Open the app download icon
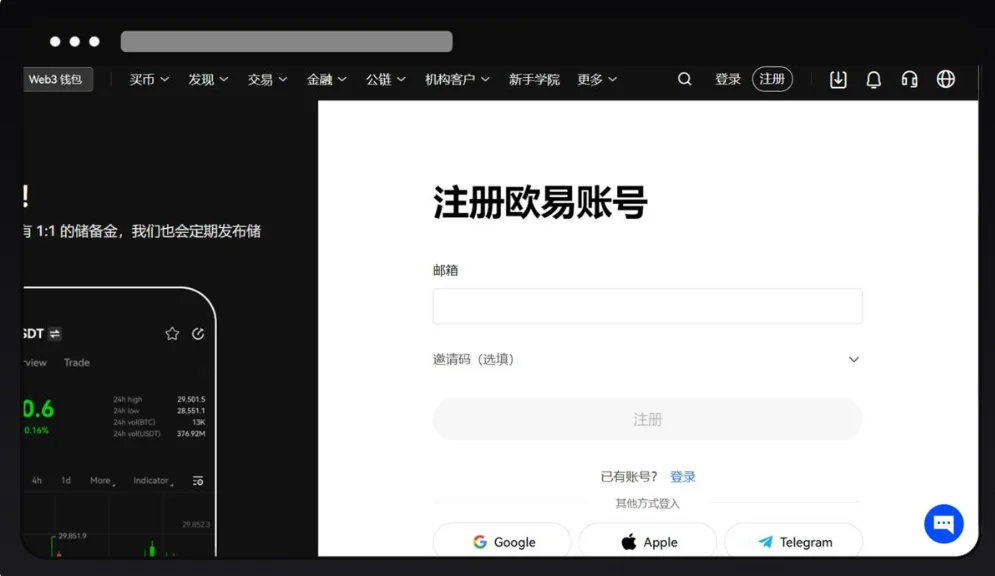The height and width of the screenshot is (576, 995). click(x=838, y=79)
